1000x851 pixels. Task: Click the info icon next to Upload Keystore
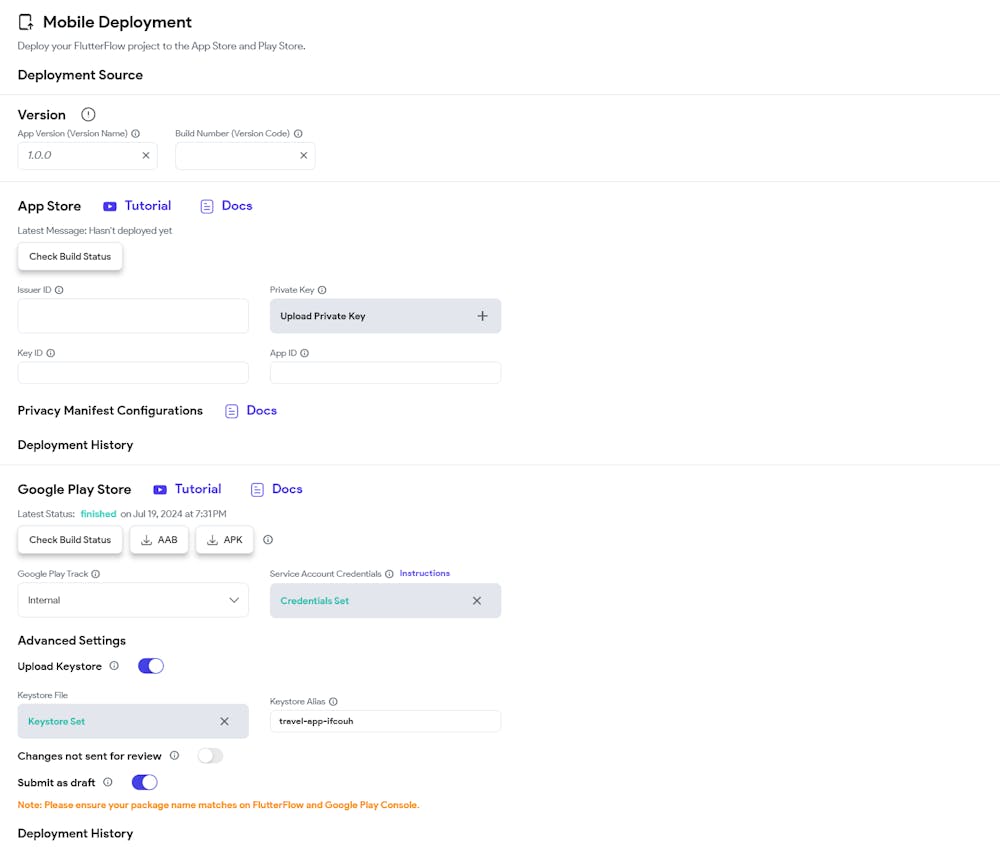point(114,666)
